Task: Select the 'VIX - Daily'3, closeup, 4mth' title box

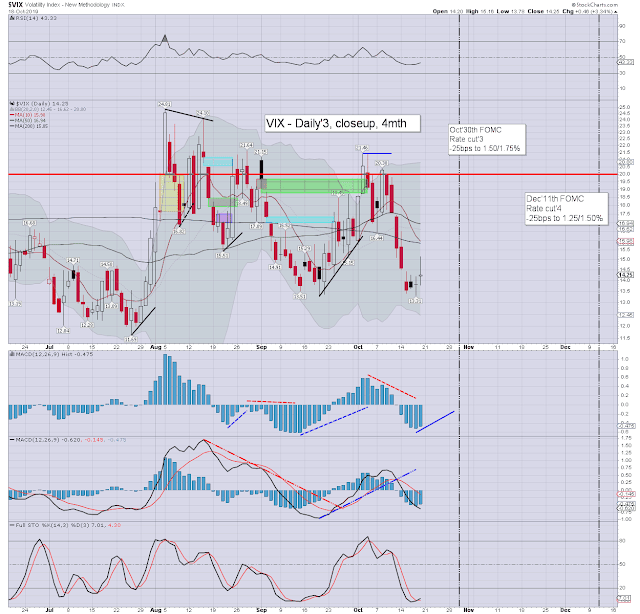Action: [x=342, y=123]
